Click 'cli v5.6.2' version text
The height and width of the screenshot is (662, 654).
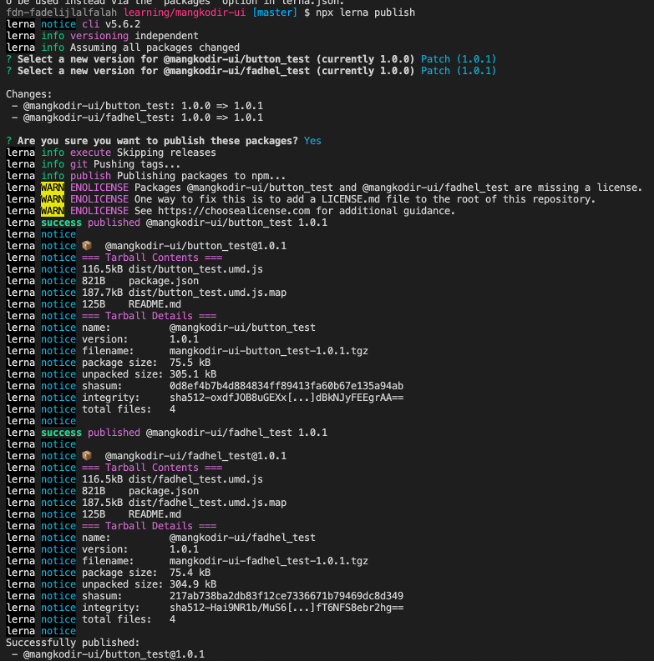pos(111,24)
